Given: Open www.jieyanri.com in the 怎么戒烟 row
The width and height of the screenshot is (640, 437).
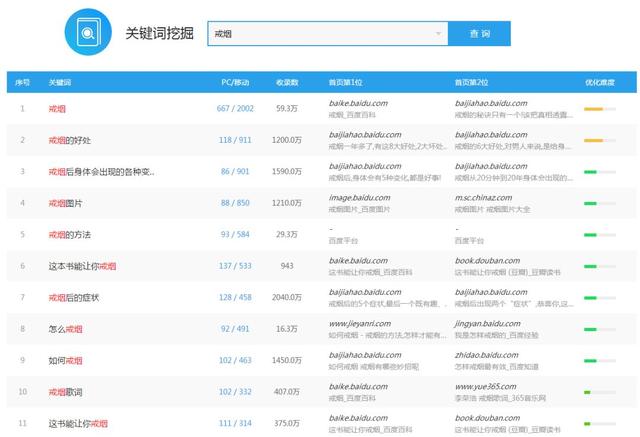Looking at the screenshot, I should (x=363, y=323).
